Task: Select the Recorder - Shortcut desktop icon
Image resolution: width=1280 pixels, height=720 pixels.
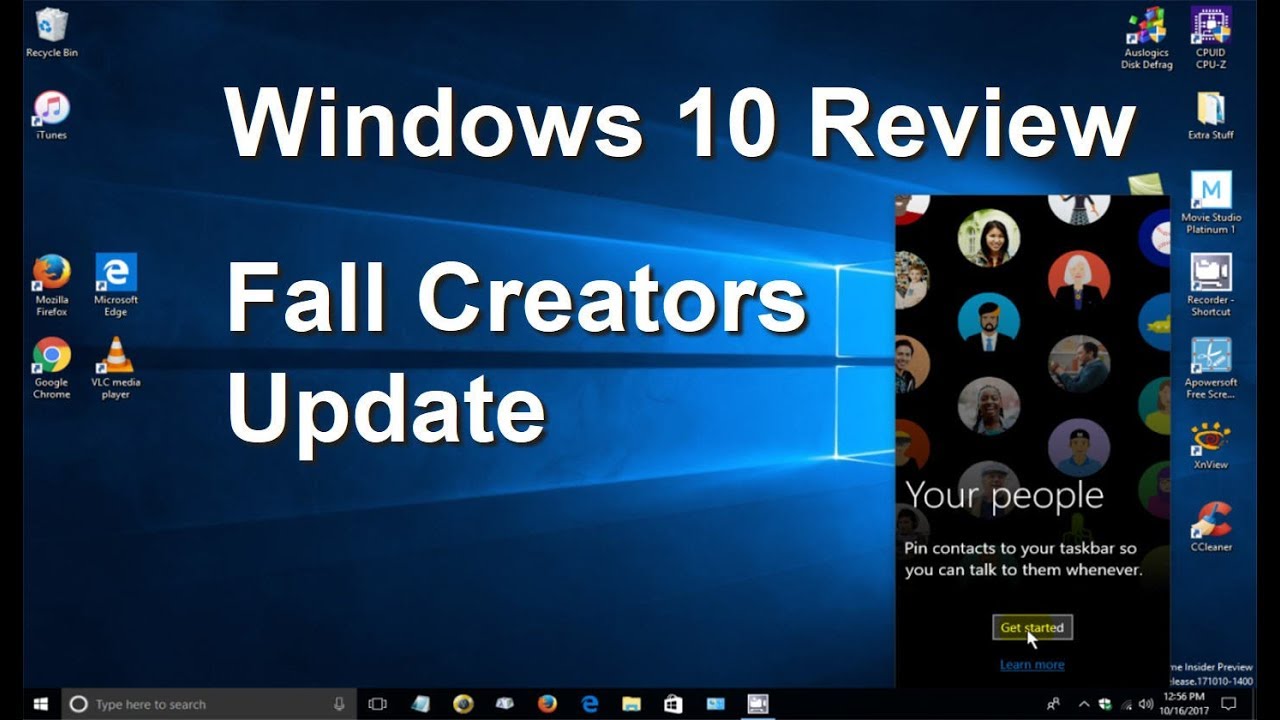Action: [x=1211, y=285]
